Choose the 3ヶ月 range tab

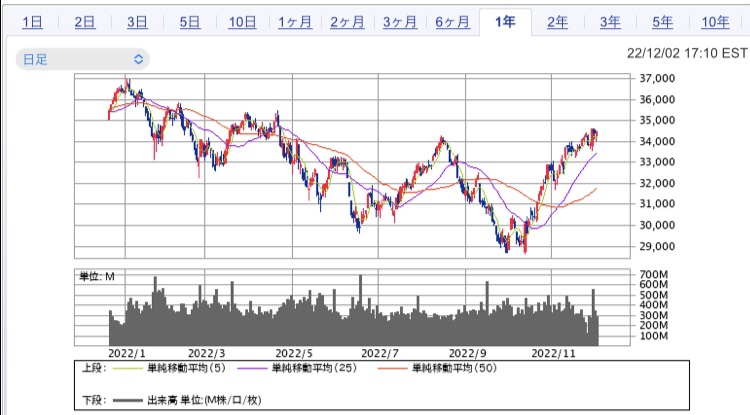400,22
